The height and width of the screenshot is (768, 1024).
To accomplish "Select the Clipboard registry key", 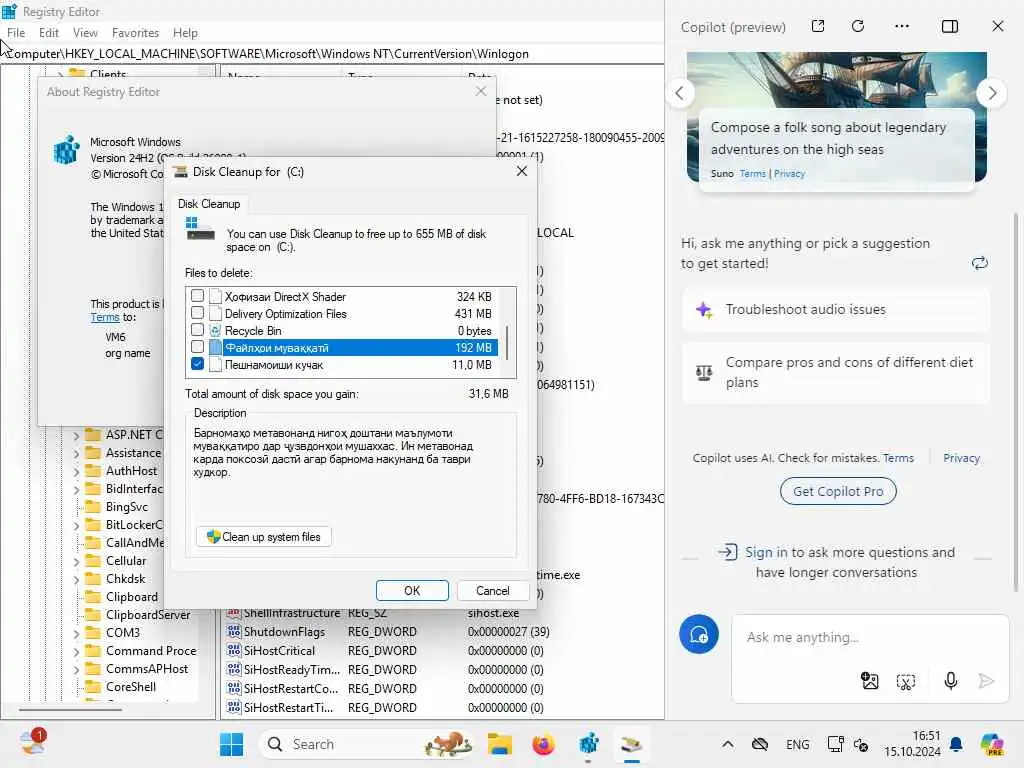I will (x=131, y=597).
